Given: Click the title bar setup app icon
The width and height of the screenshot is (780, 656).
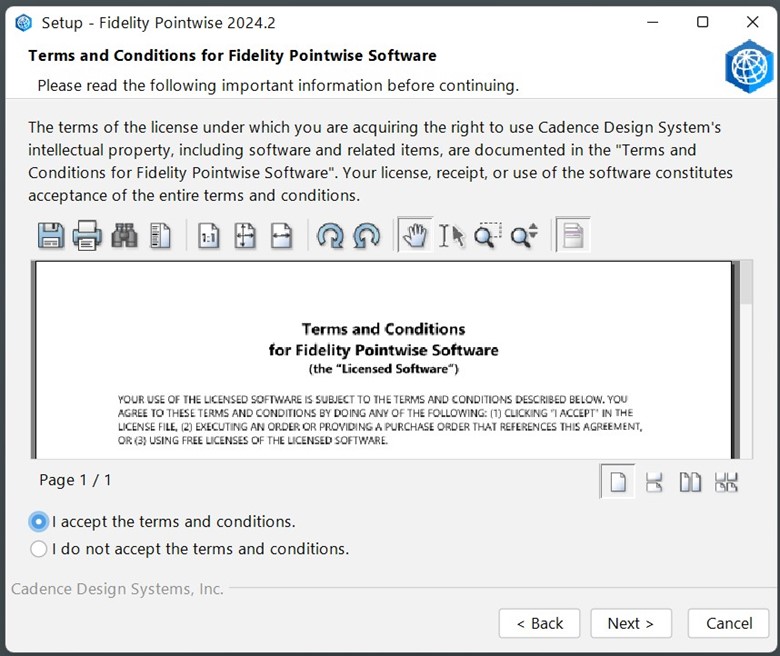Looking at the screenshot, I should 23,23.
